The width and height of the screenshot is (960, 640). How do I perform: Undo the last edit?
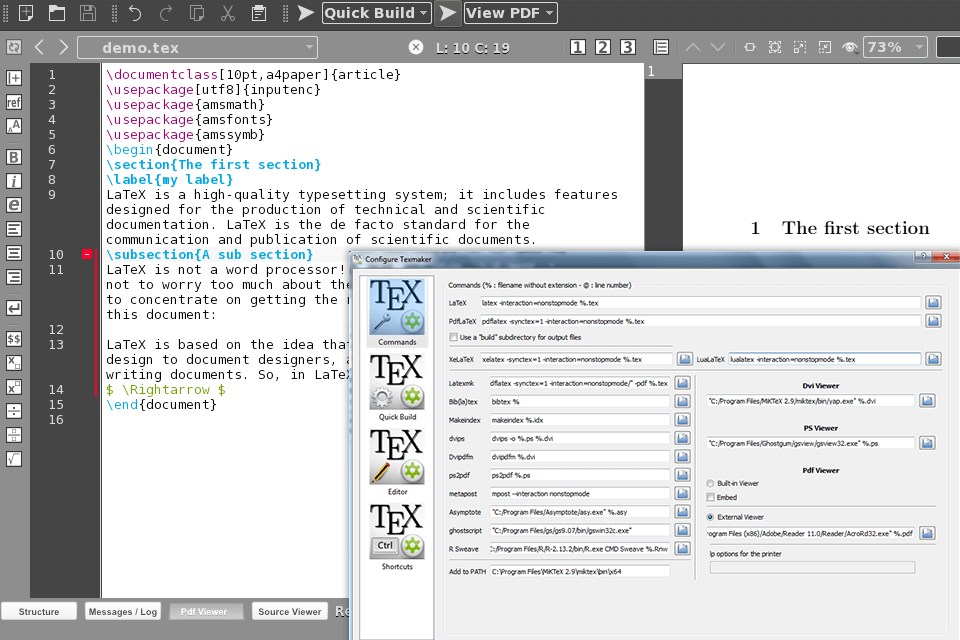click(135, 13)
